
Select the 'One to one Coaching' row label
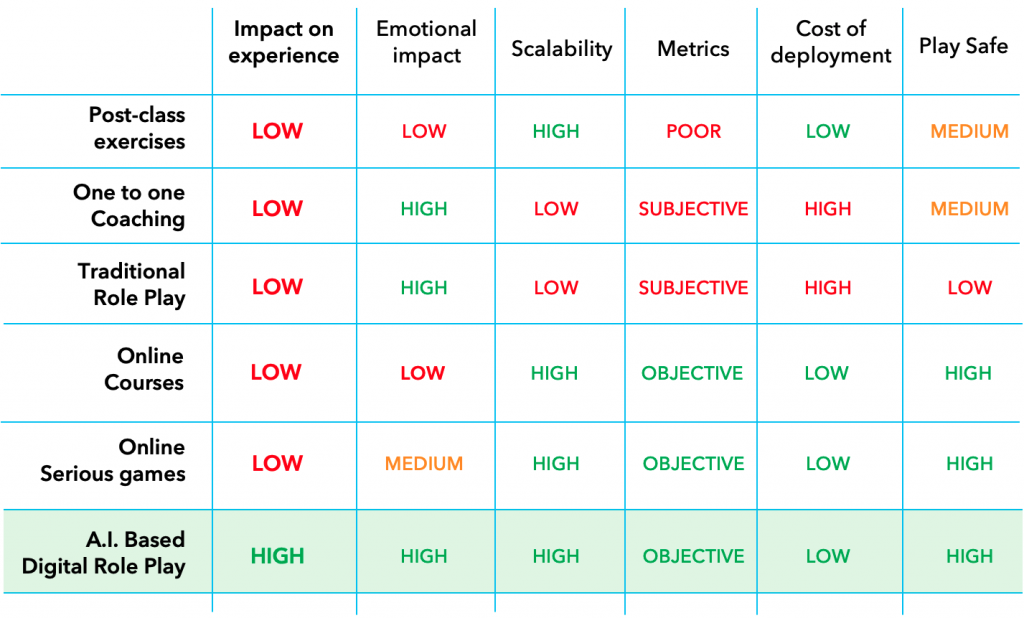pos(129,206)
